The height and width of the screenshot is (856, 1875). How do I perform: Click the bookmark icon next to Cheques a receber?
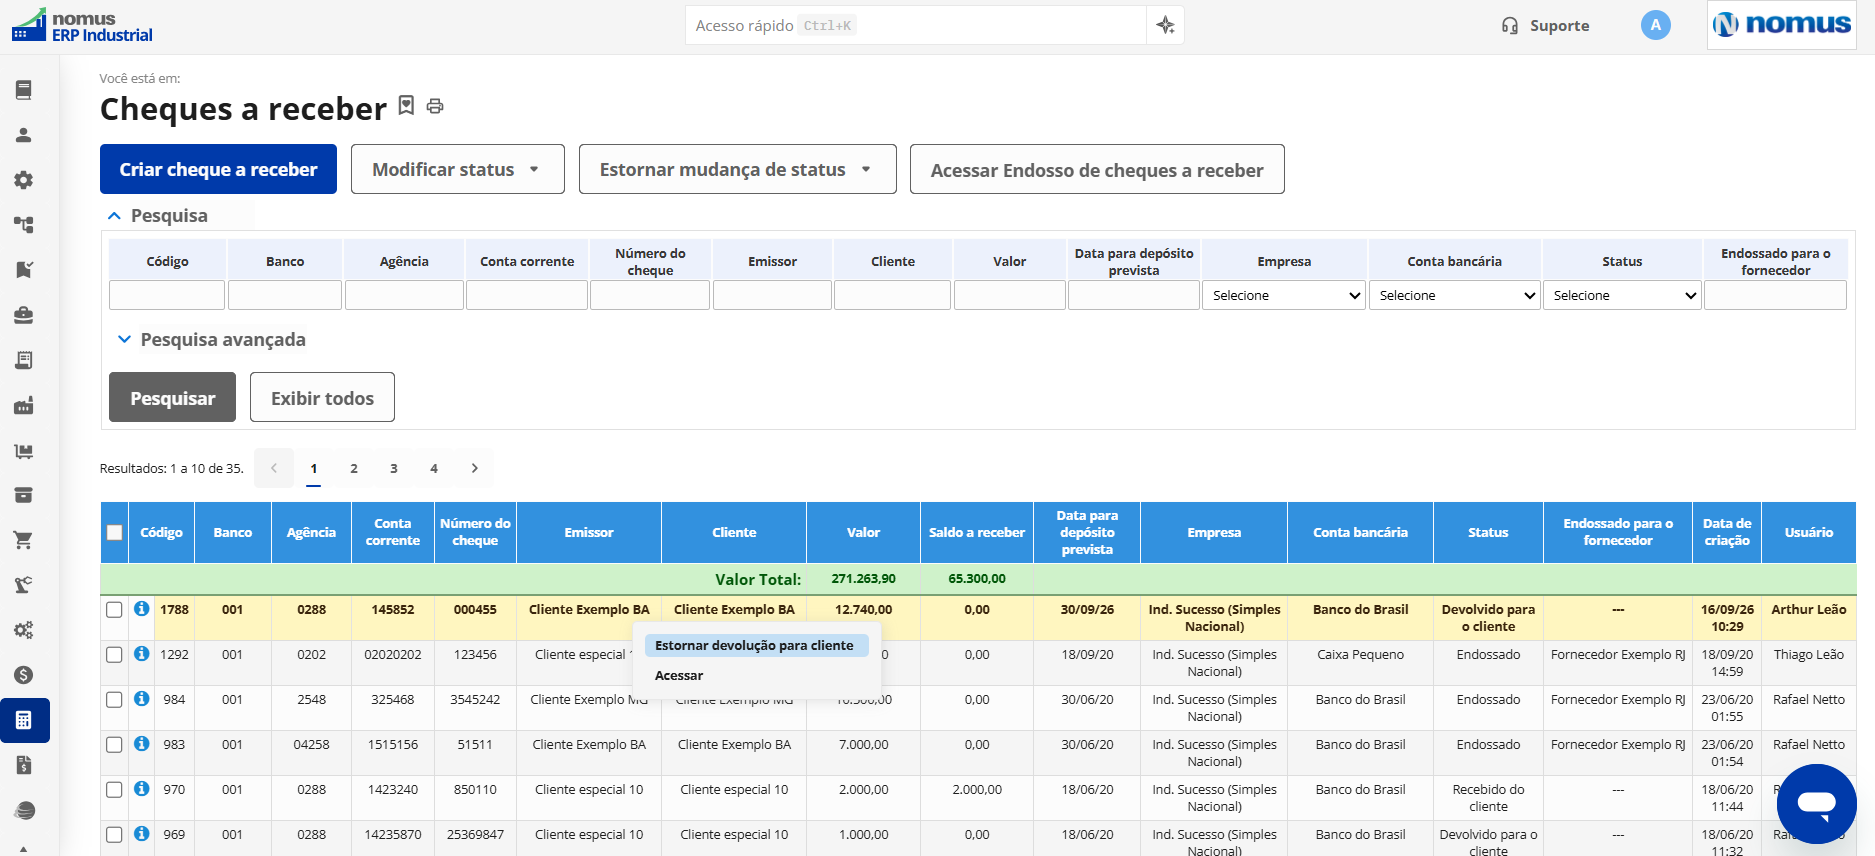click(406, 105)
